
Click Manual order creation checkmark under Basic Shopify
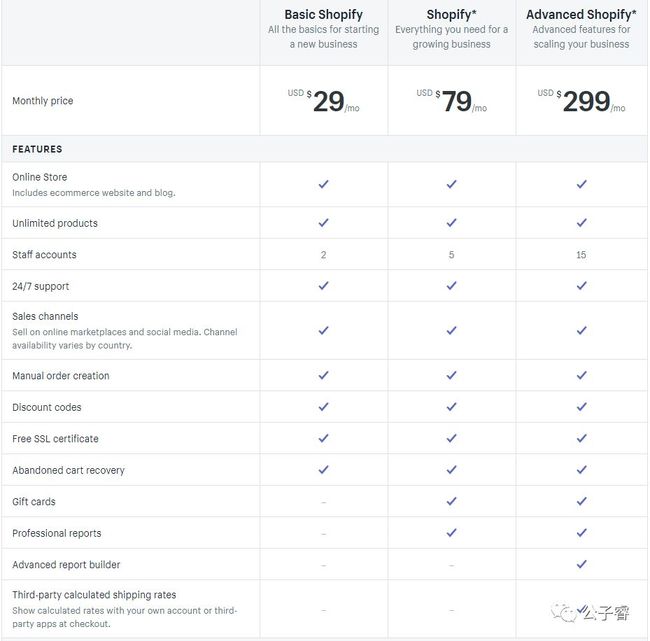(323, 375)
